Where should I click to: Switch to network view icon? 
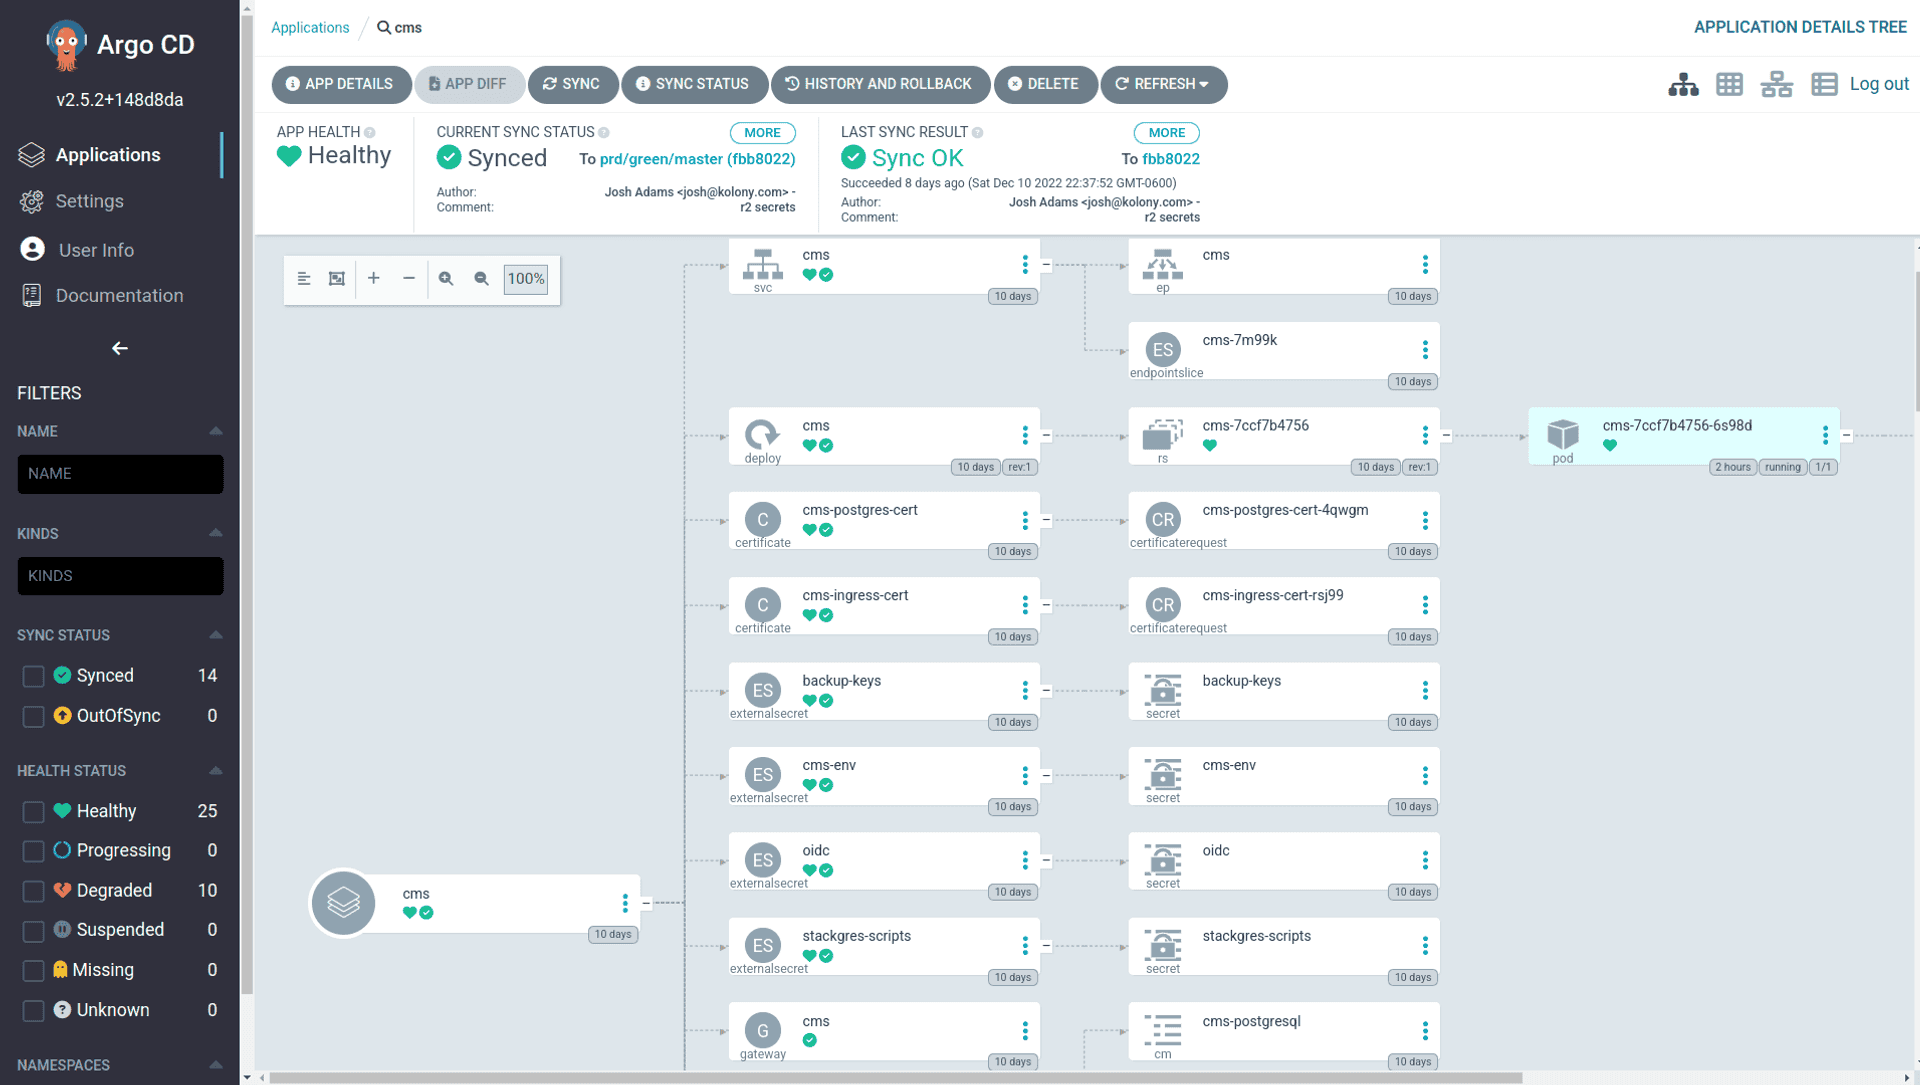[1776, 85]
